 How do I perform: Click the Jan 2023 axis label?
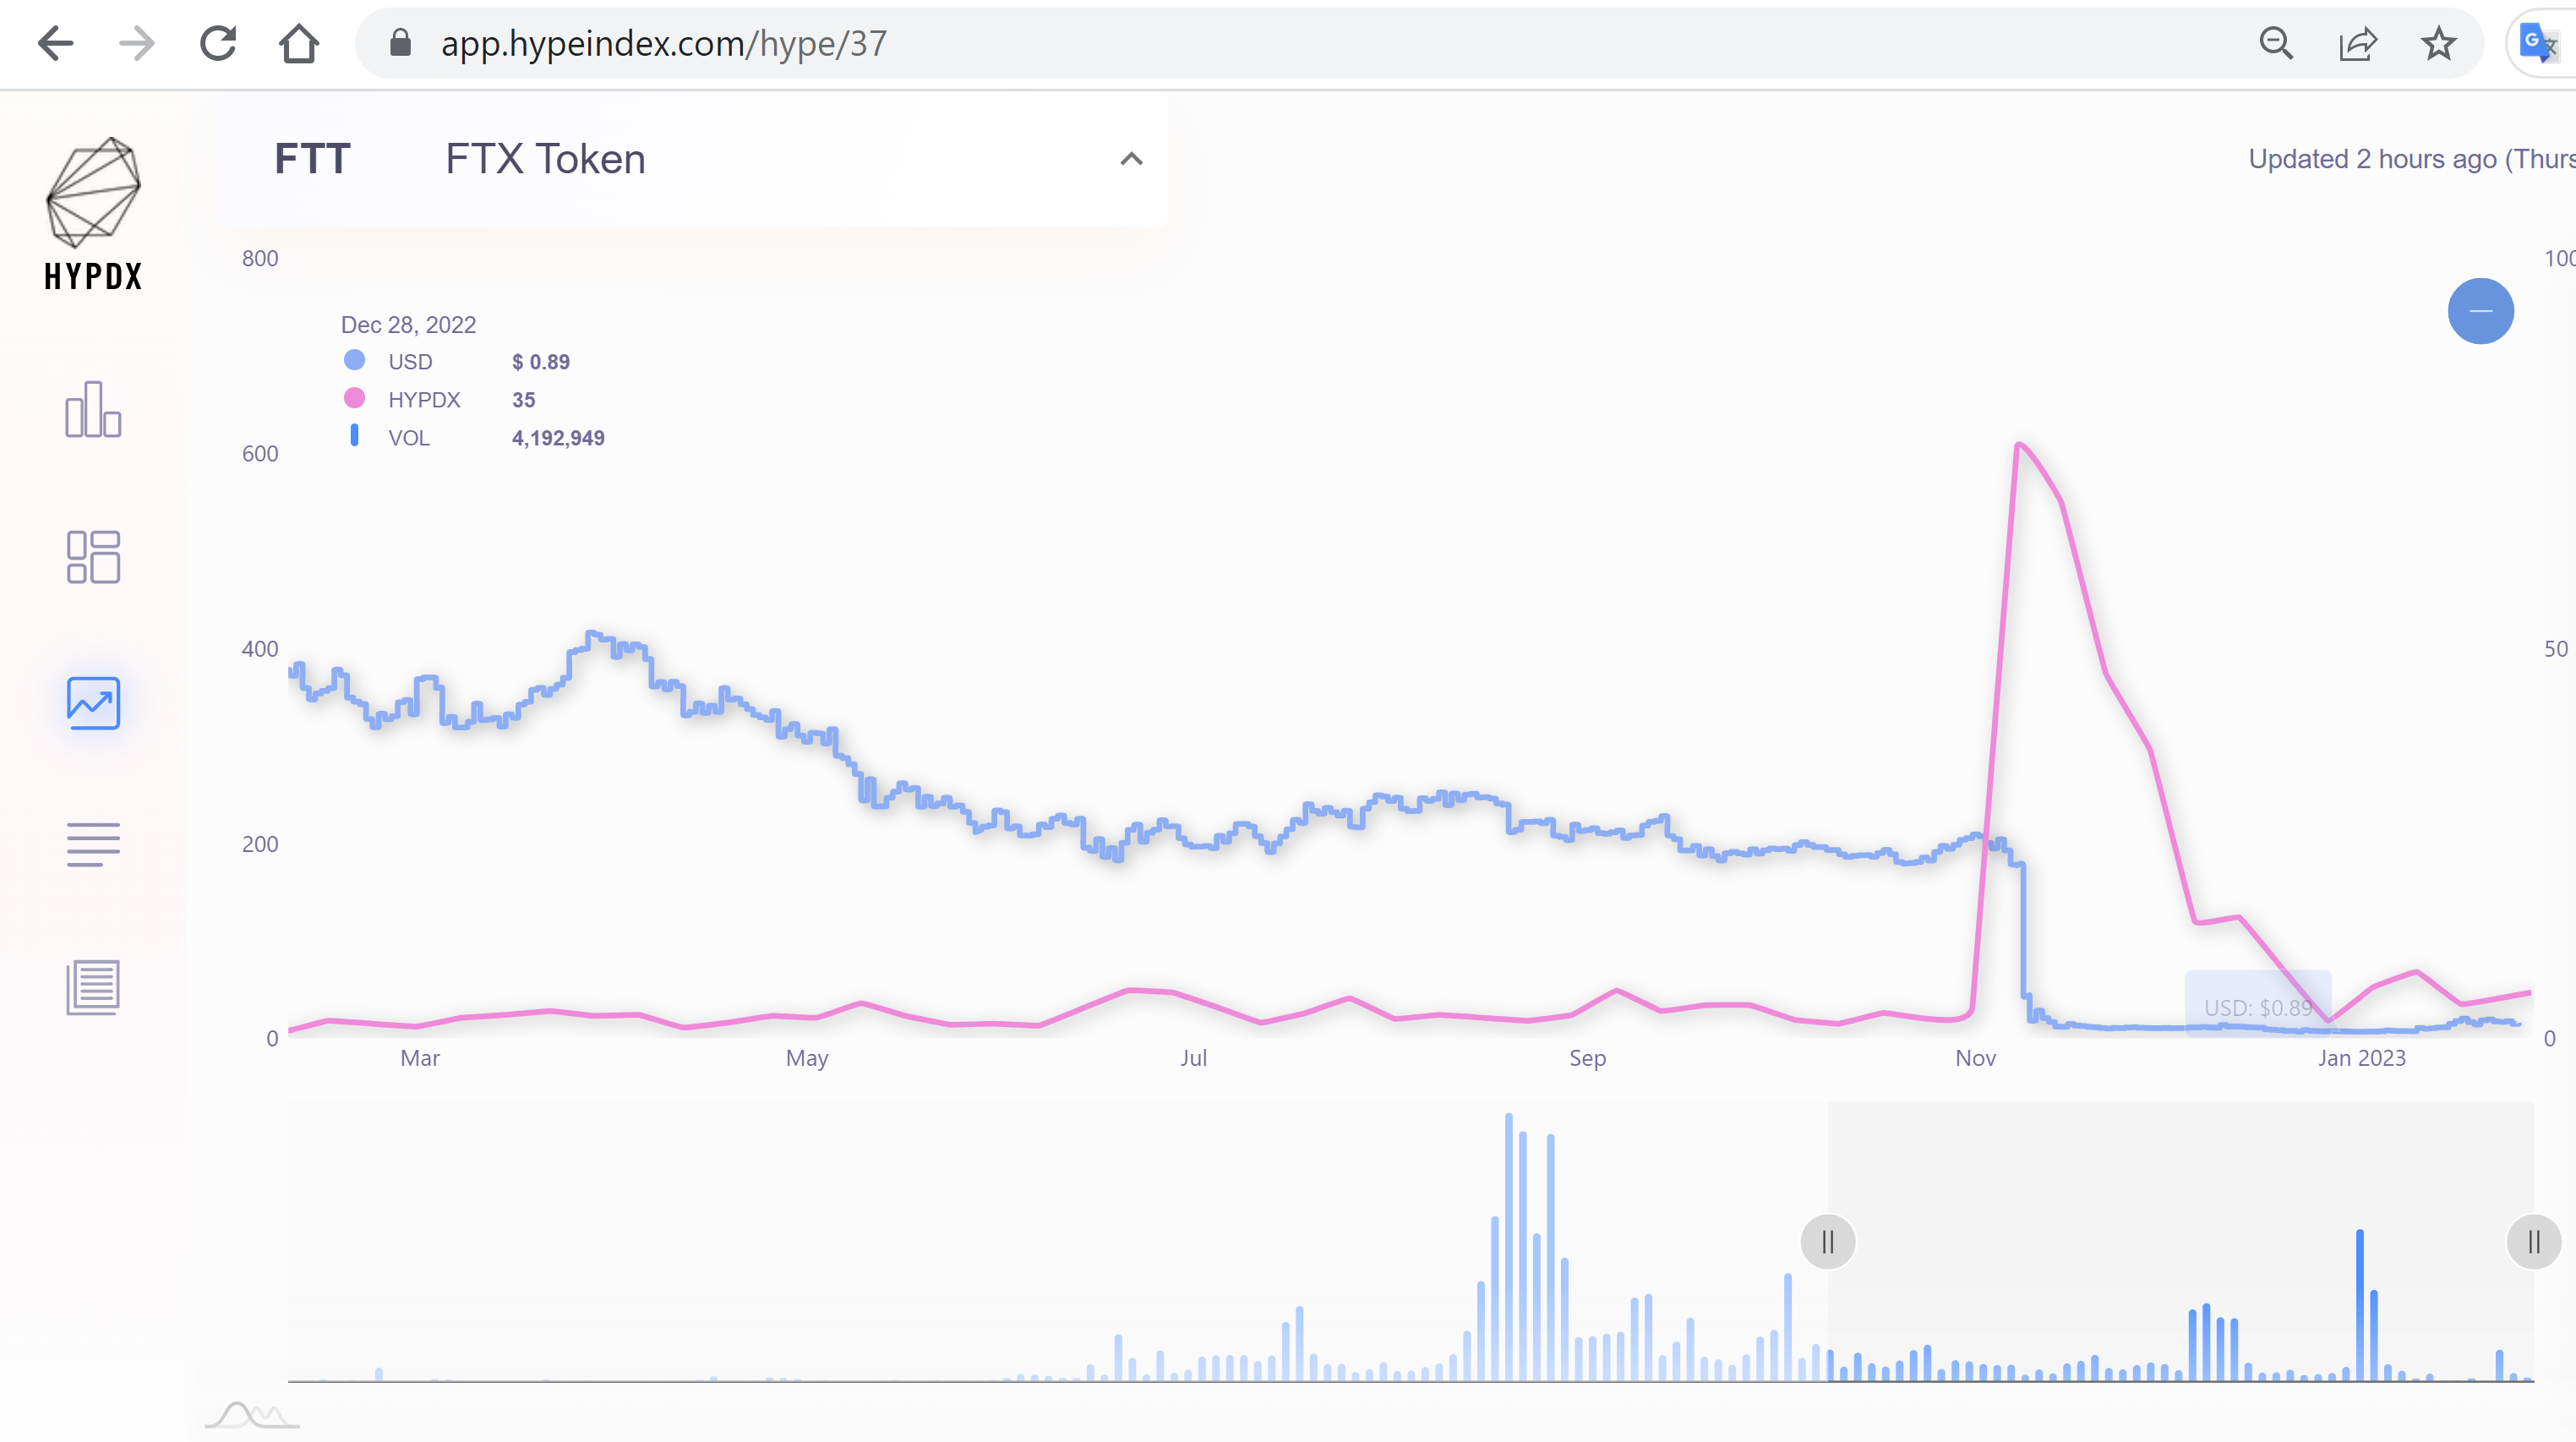coord(2361,1058)
